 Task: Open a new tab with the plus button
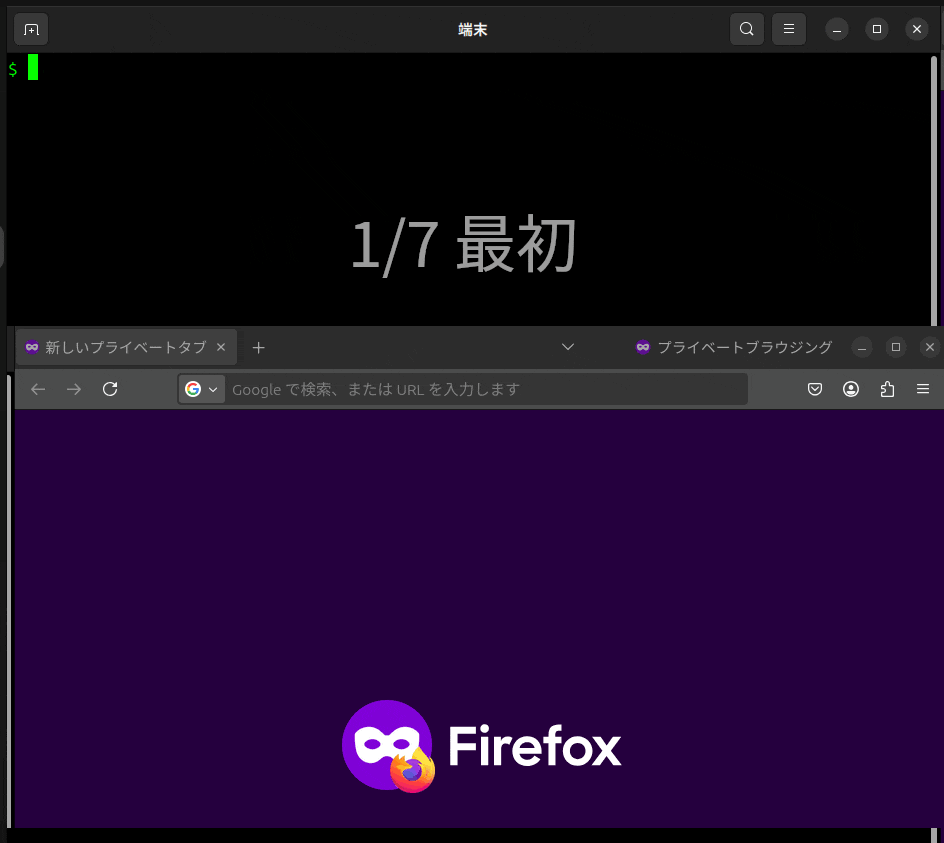(258, 347)
